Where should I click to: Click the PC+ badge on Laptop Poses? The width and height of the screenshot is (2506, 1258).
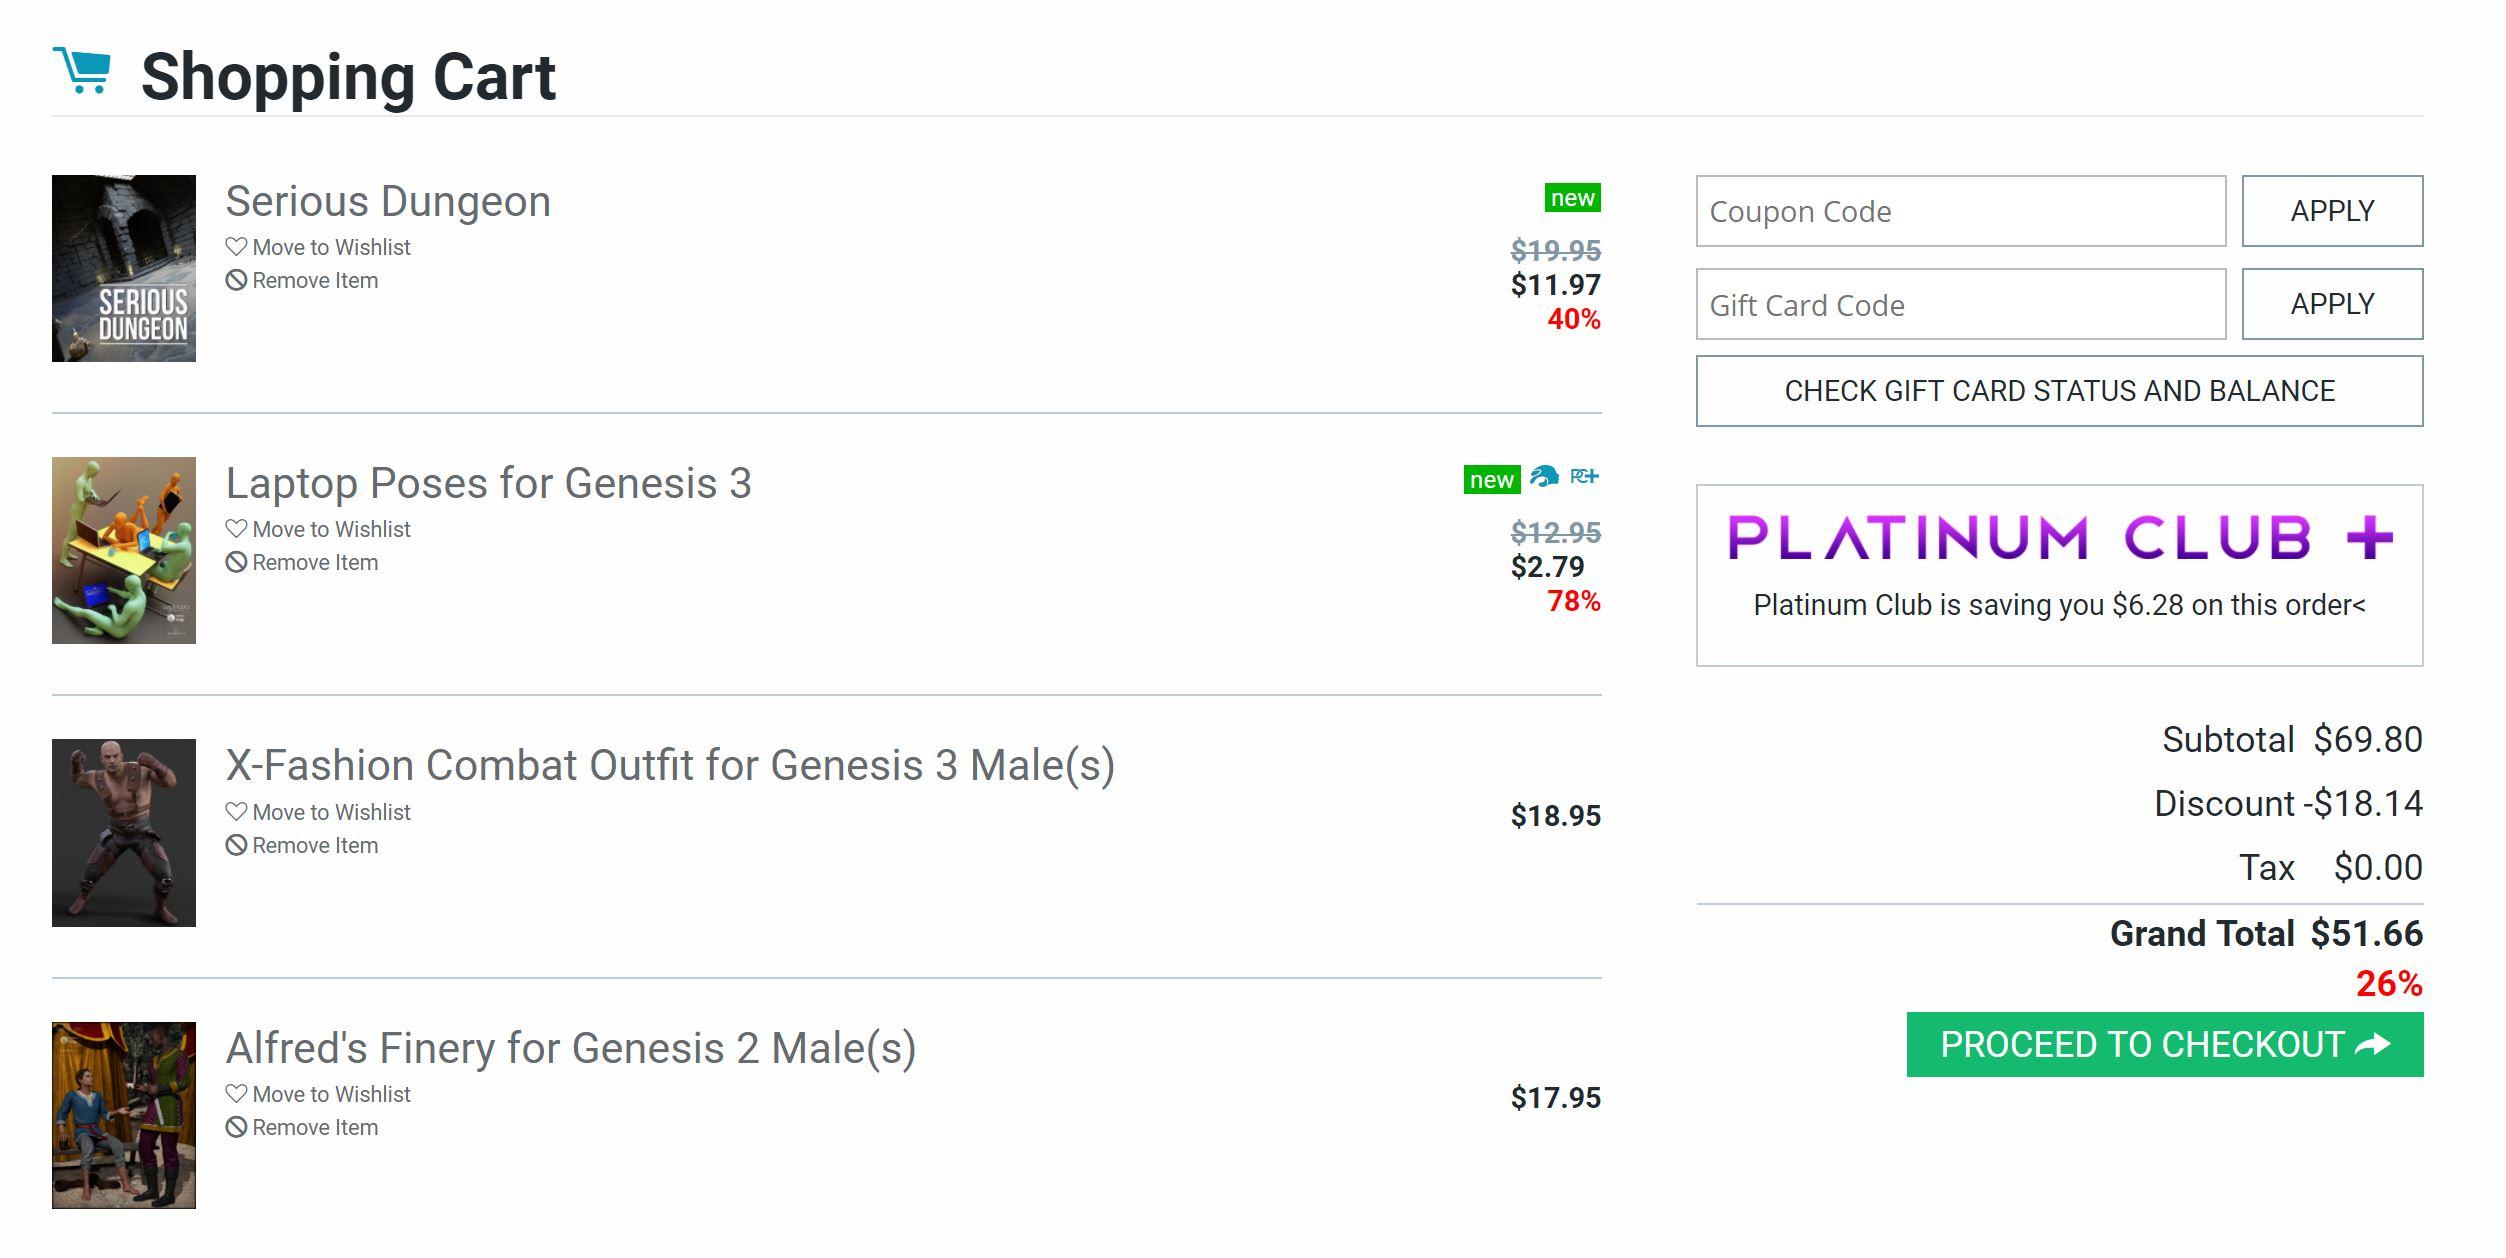[1584, 477]
